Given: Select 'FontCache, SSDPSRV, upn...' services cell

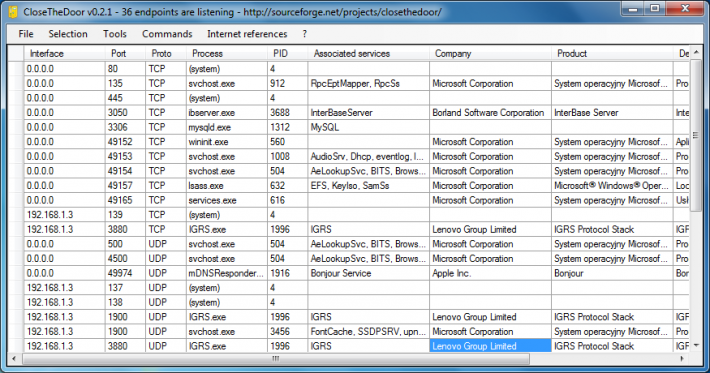Looking at the screenshot, I should 369,331.
